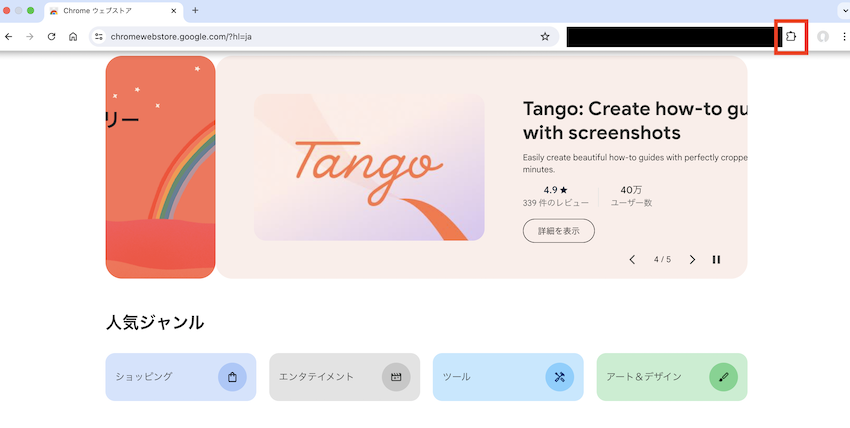Open a new tab with plus button
850x428 pixels.
pos(195,10)
